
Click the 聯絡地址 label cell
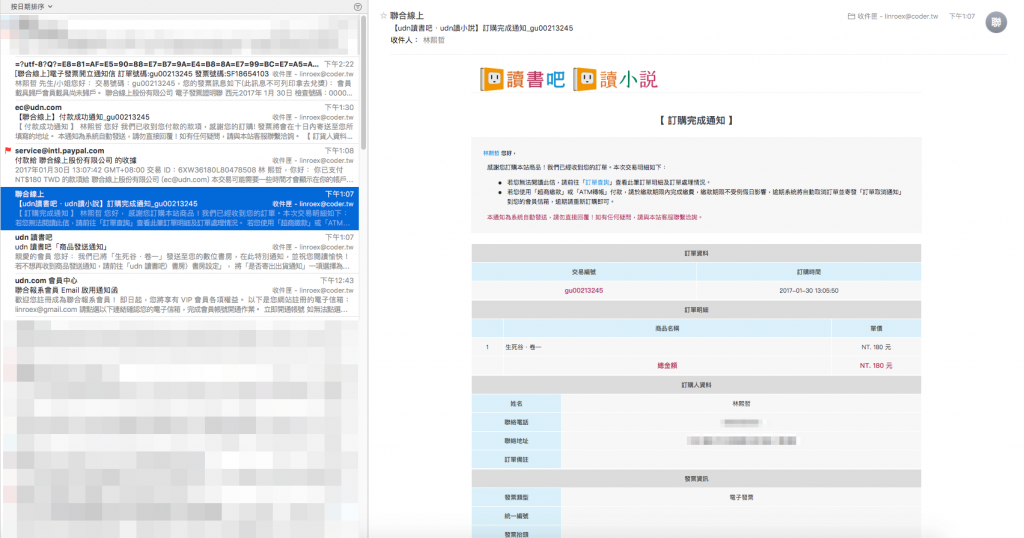coord(517,441)
